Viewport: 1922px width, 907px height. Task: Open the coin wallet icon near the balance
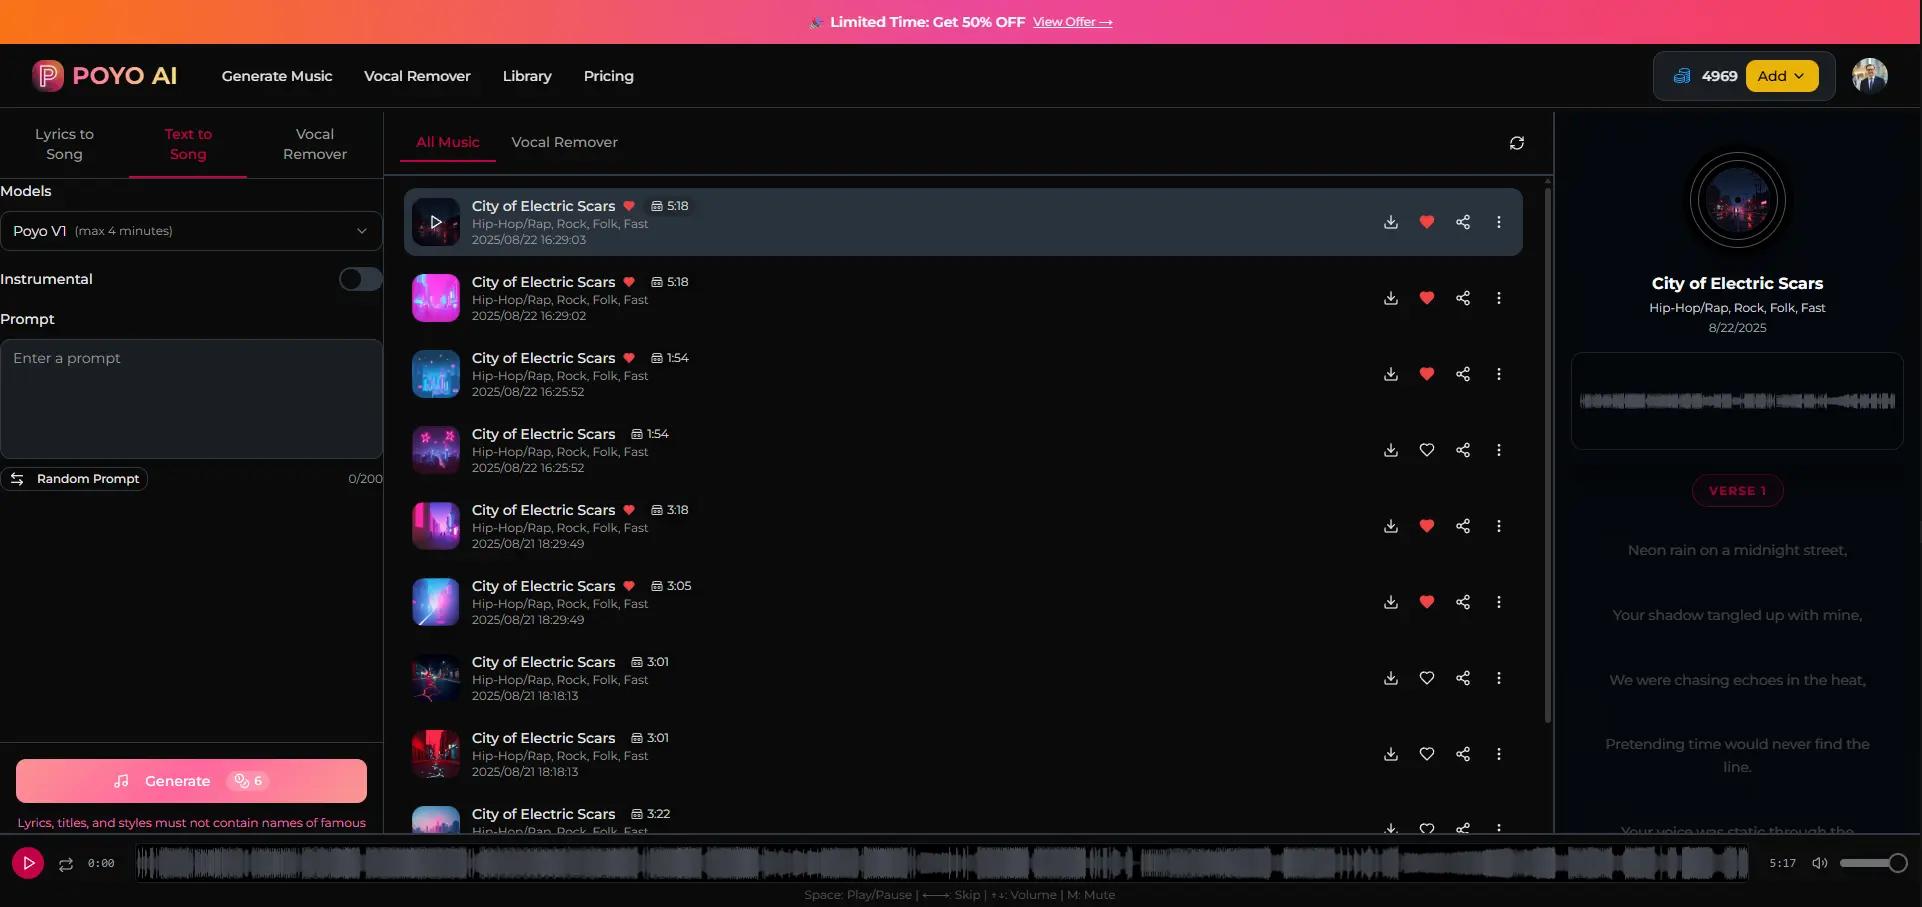pos(1682,75)
